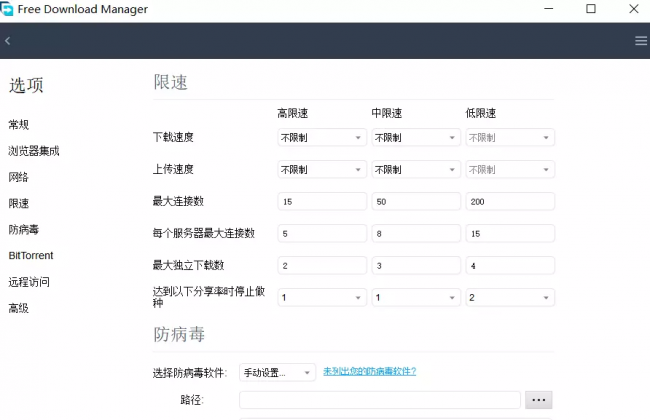The image size is (650, 420).
Task: Click the browse button with three dots
Action: (x=538, y=400)
